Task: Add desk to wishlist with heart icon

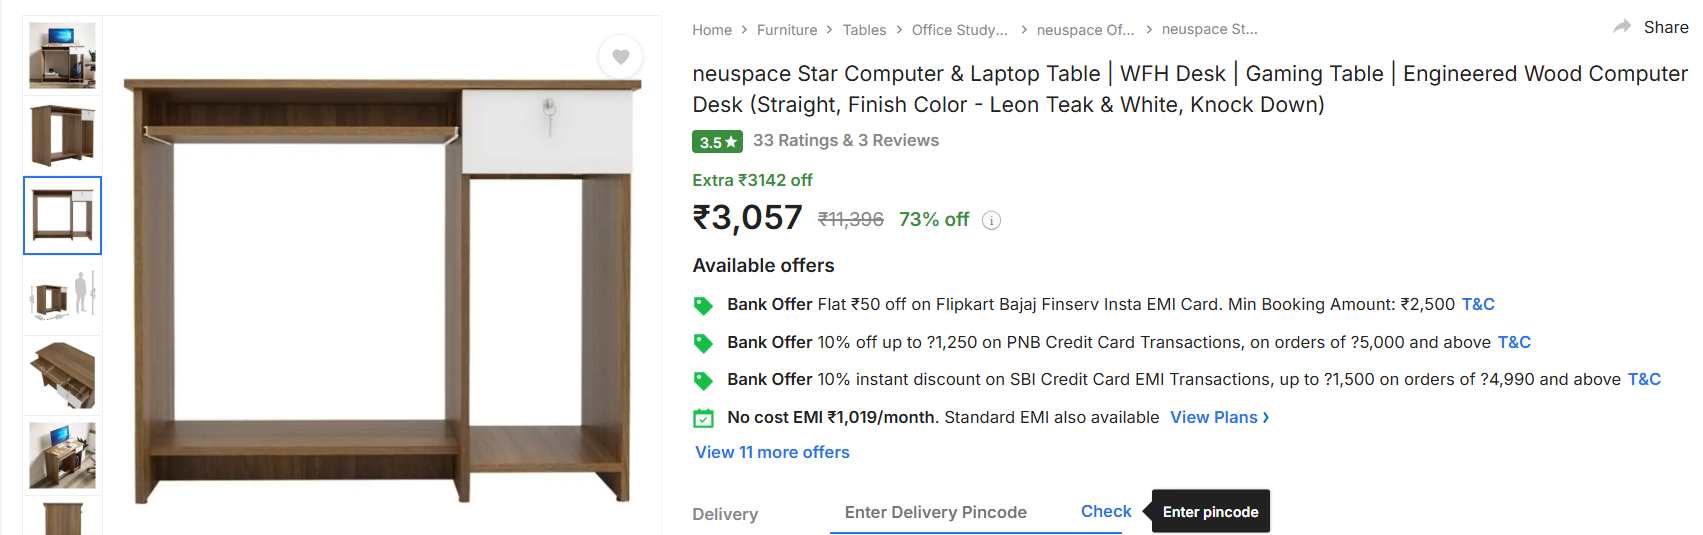Action: pos(620,57)
